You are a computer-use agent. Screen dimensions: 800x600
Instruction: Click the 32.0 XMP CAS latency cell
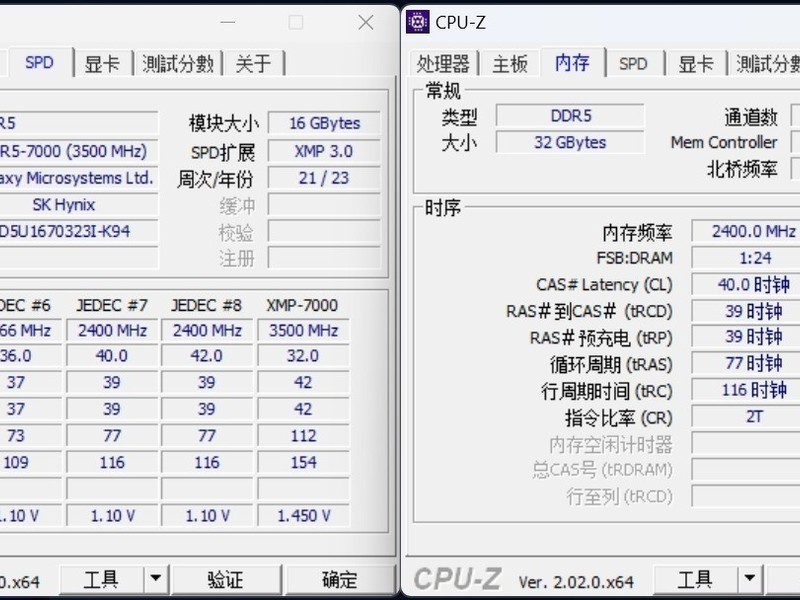pos(304,356)
